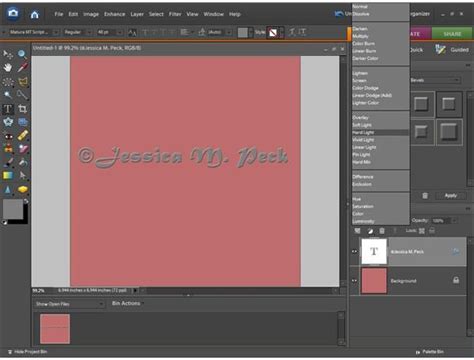Click the text color swatch in options bar
The width and height of the screenshot is (474, 360).
(x=243, y=32)
